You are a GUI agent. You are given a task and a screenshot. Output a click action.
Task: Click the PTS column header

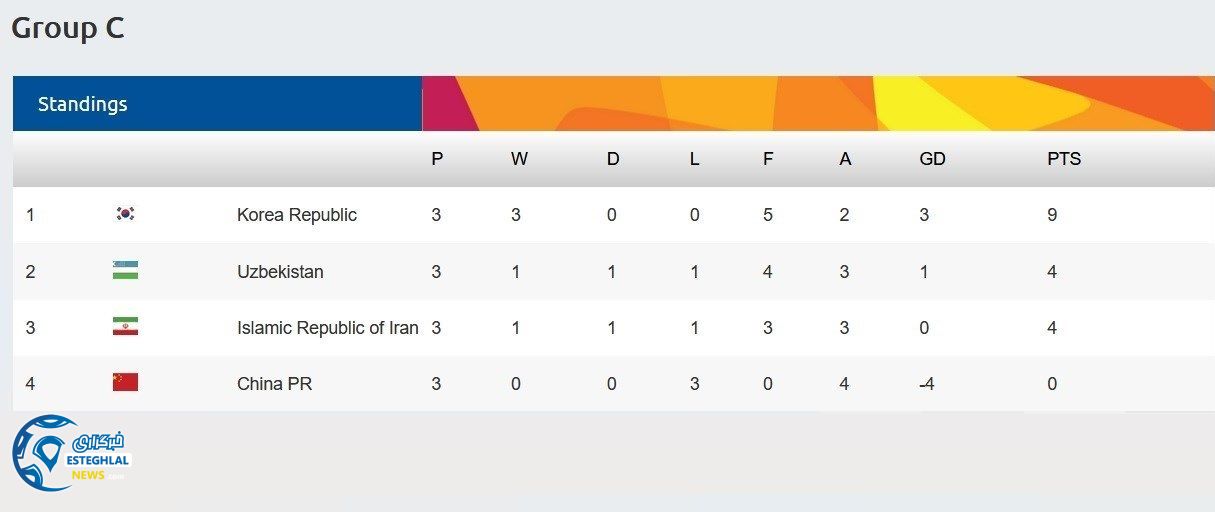coord(1063,159)
